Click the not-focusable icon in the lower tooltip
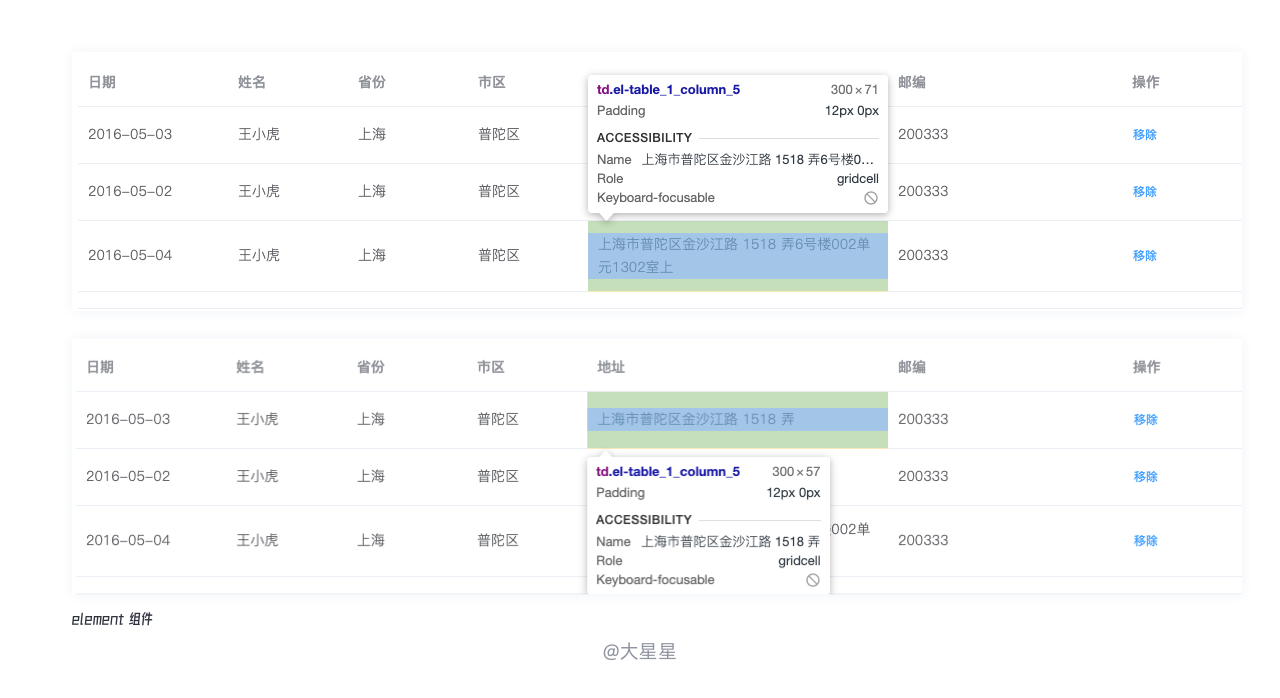1280x698 pixels. click(x=813, y=580)
